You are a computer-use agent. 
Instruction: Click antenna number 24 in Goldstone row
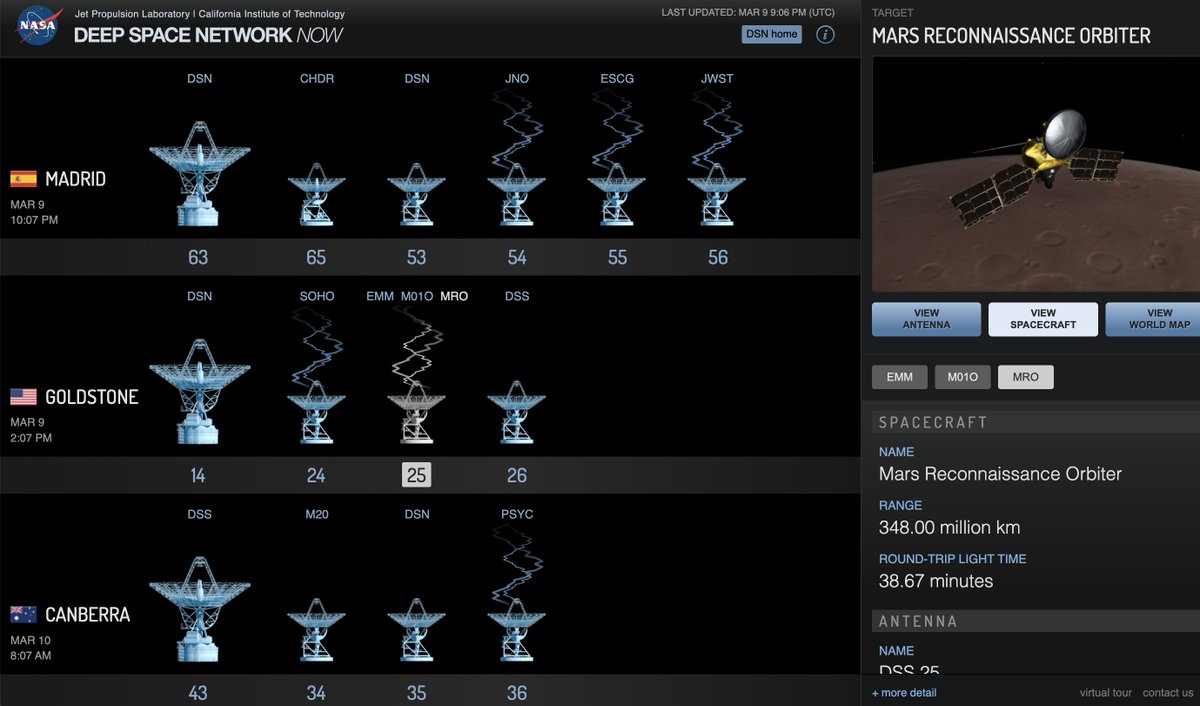coord(316,475)
